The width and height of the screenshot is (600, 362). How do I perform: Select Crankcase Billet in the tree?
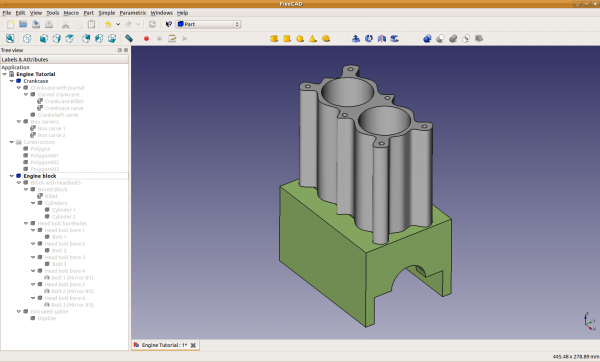64,101
